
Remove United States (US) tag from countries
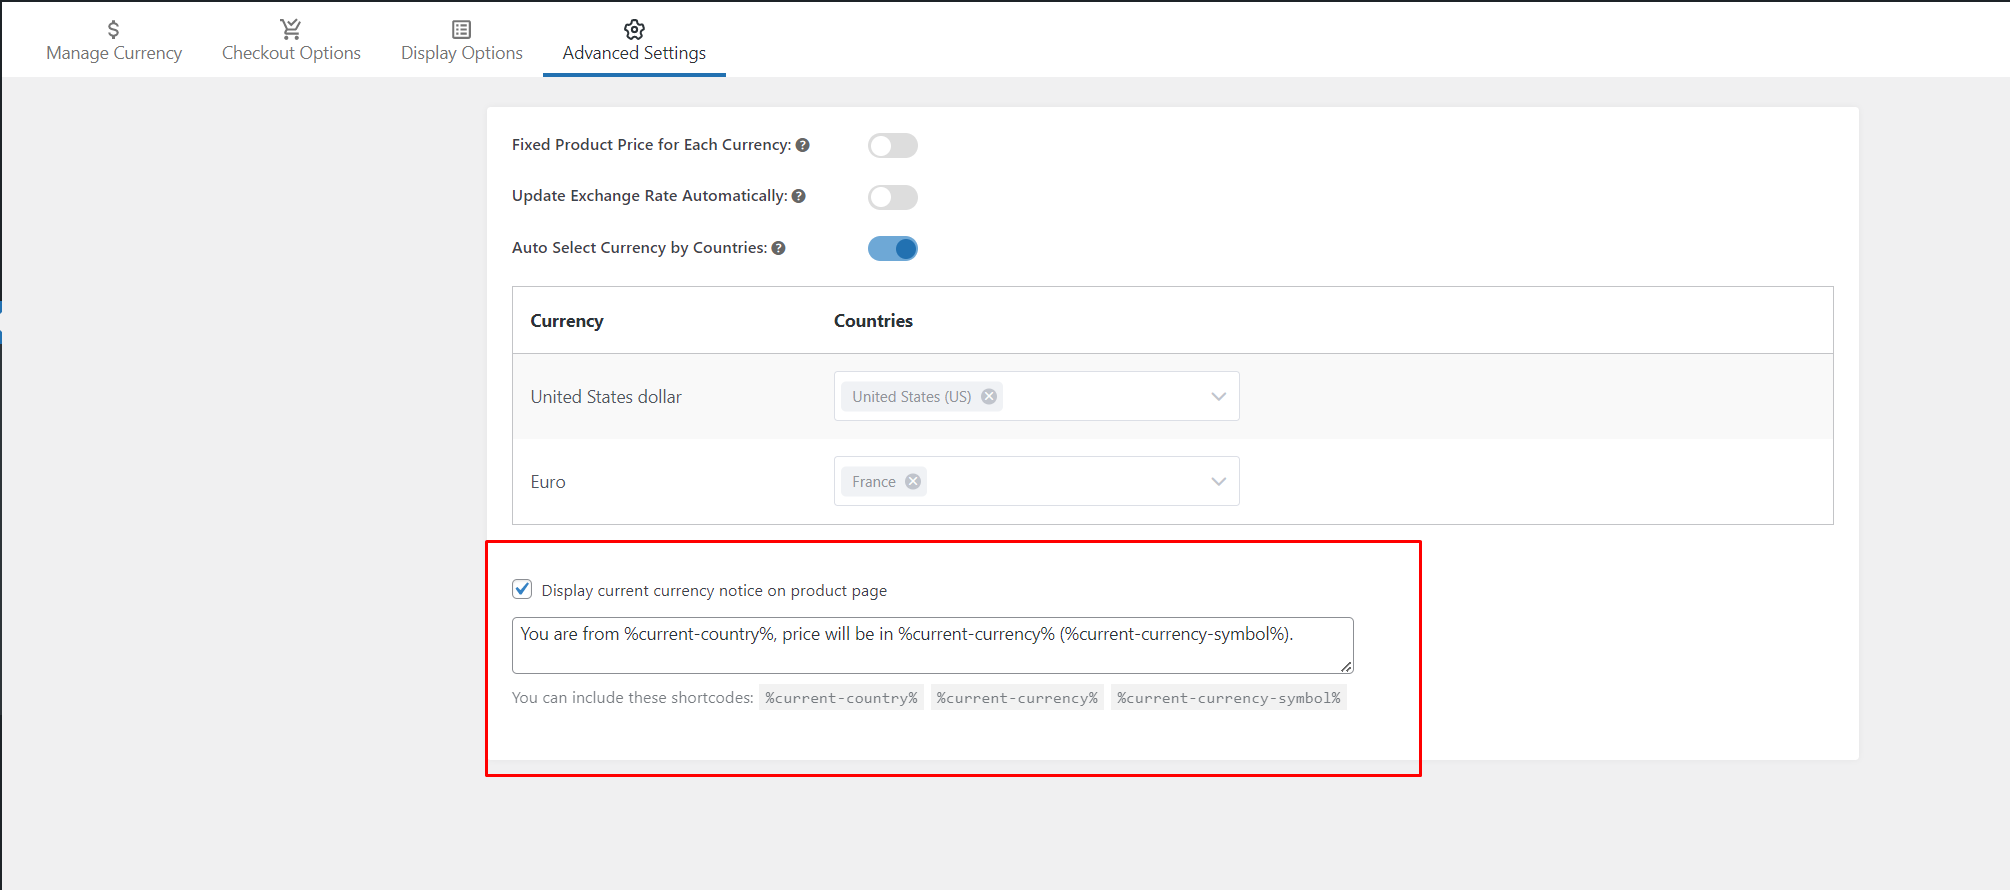pyautogui.click(x=989, y=396)
